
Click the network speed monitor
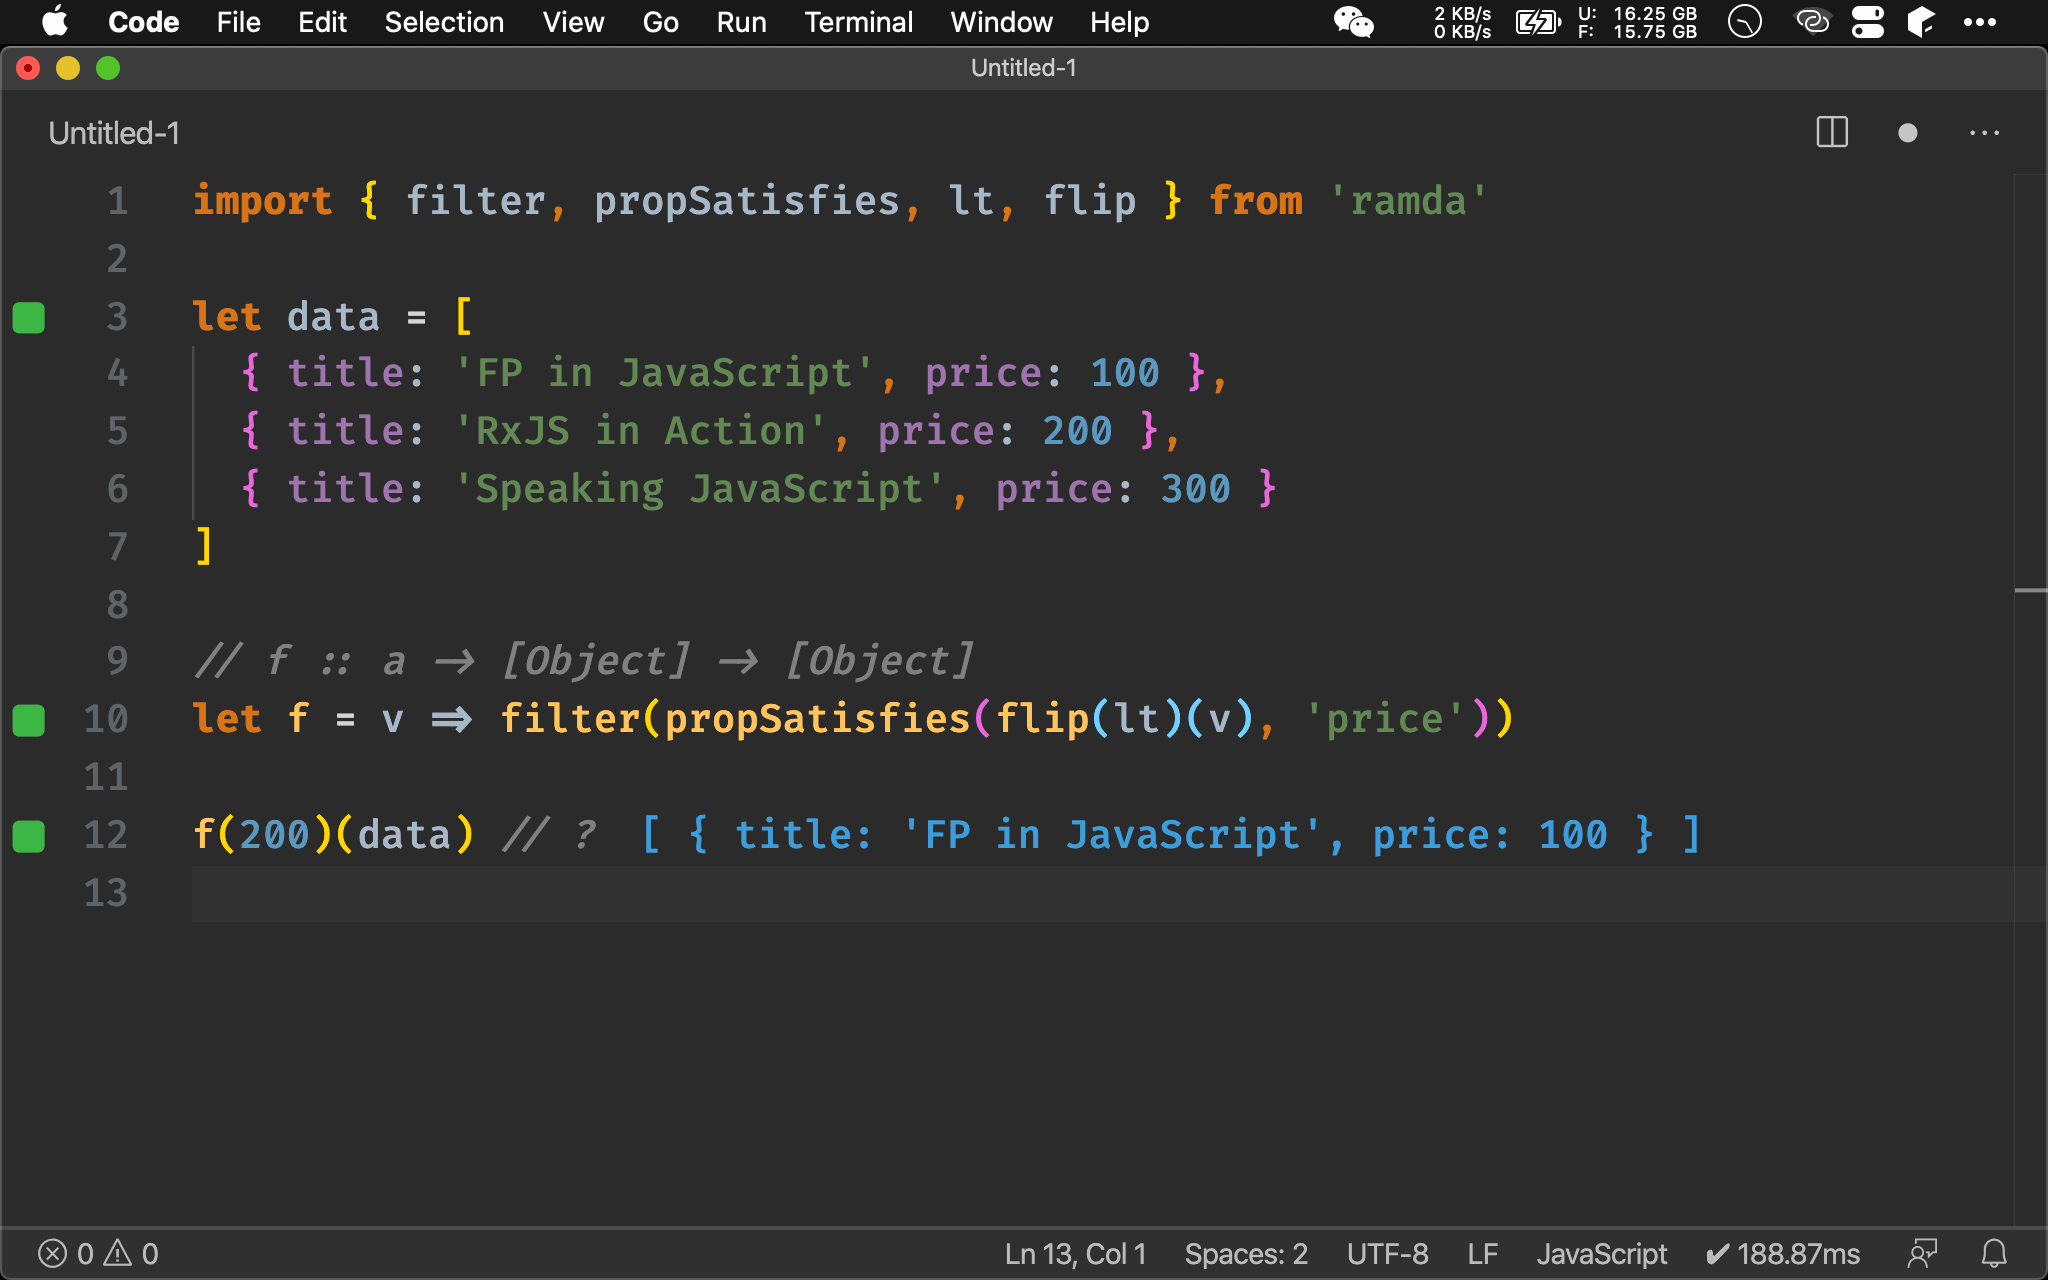1462,22
